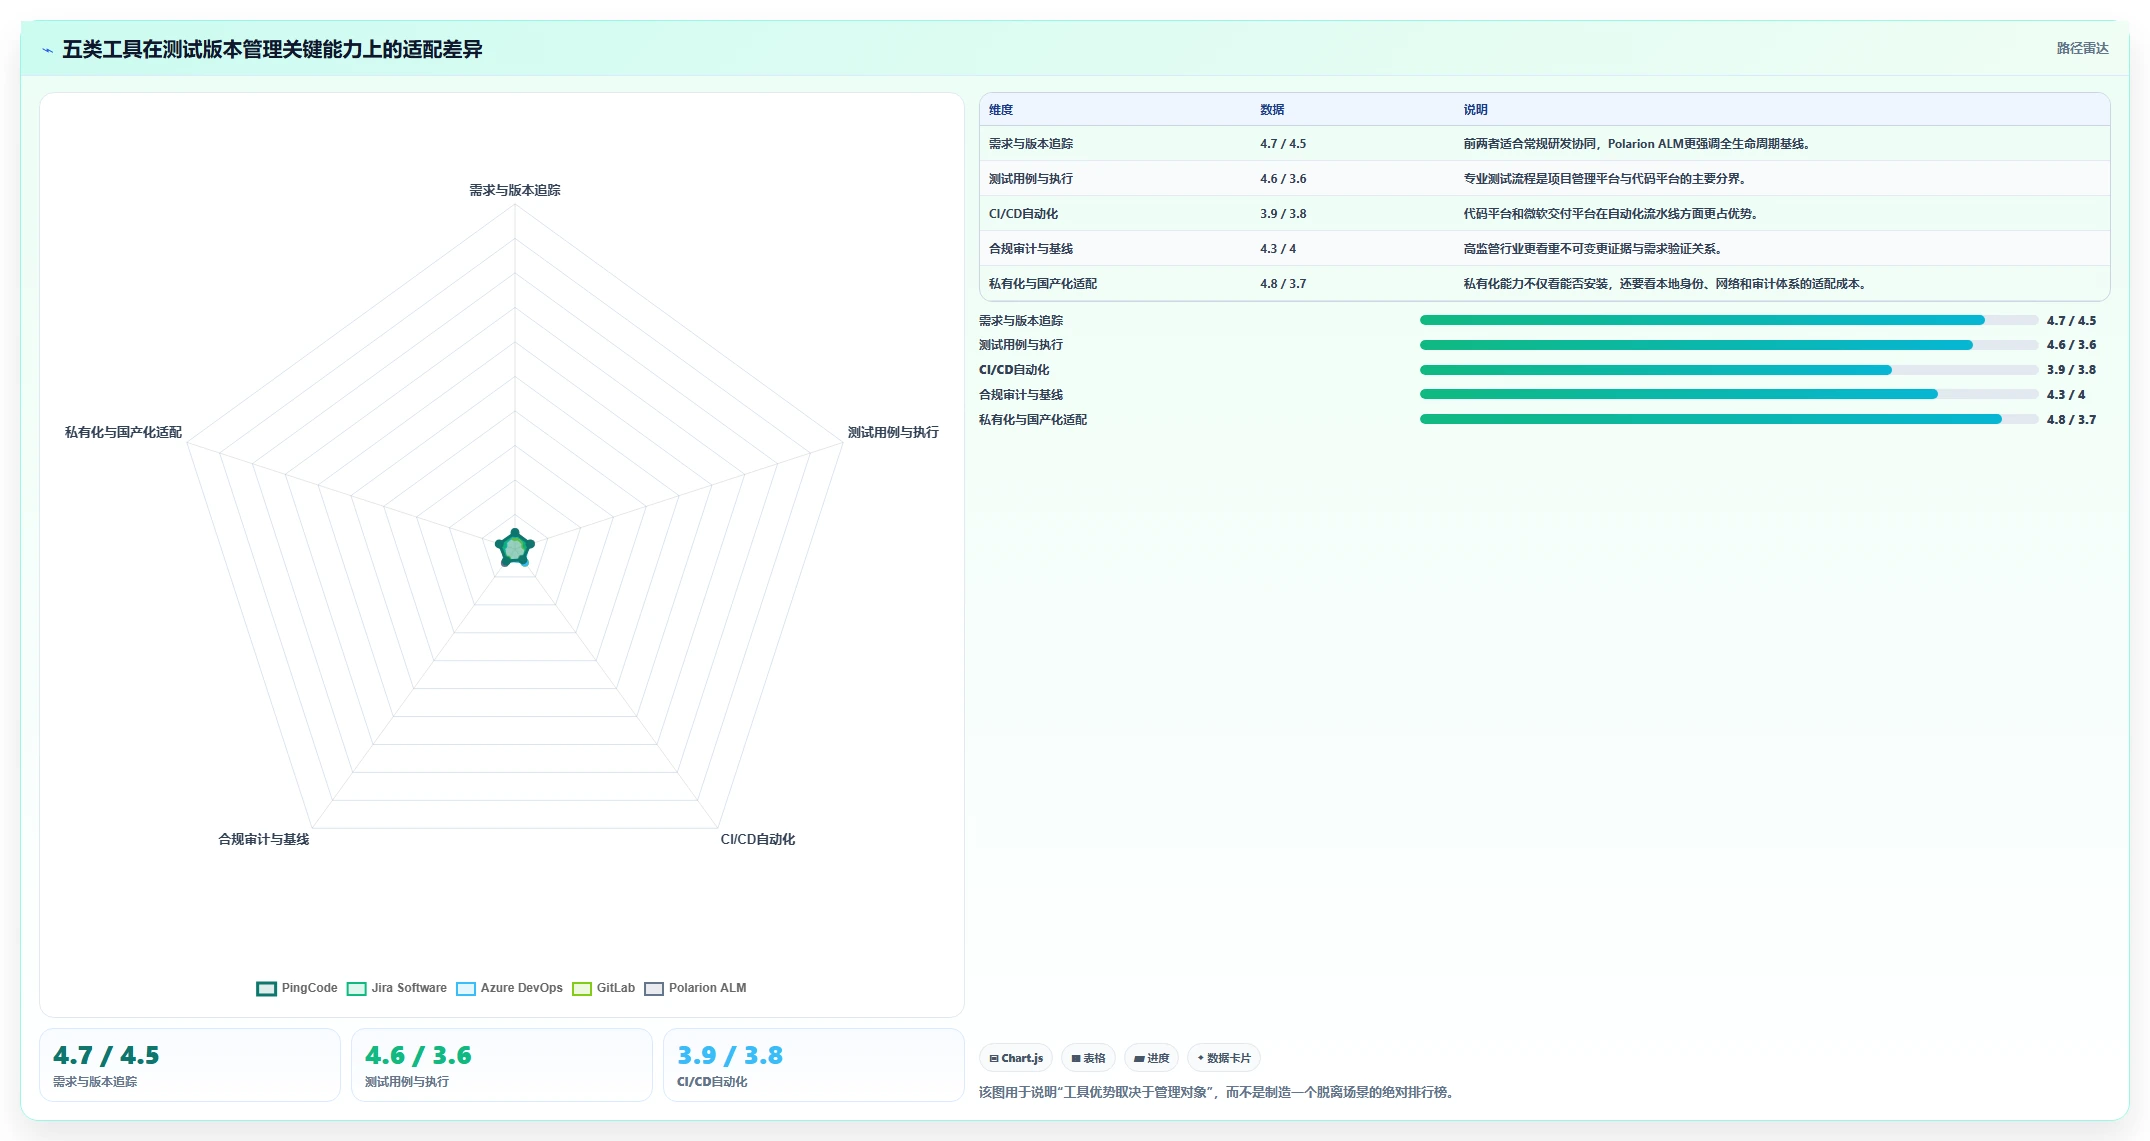Click the 路径雷达 label in the header
This screenshot has width=2150, height=1141.
[x=2082, y=48]
